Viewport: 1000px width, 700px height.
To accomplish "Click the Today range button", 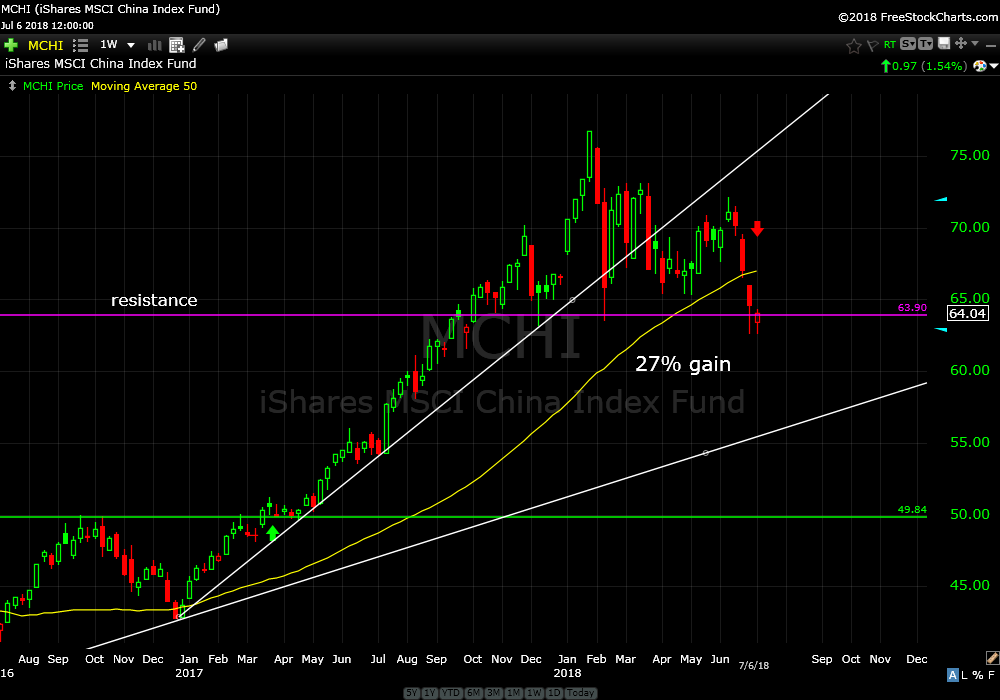I will coord(581,693).
